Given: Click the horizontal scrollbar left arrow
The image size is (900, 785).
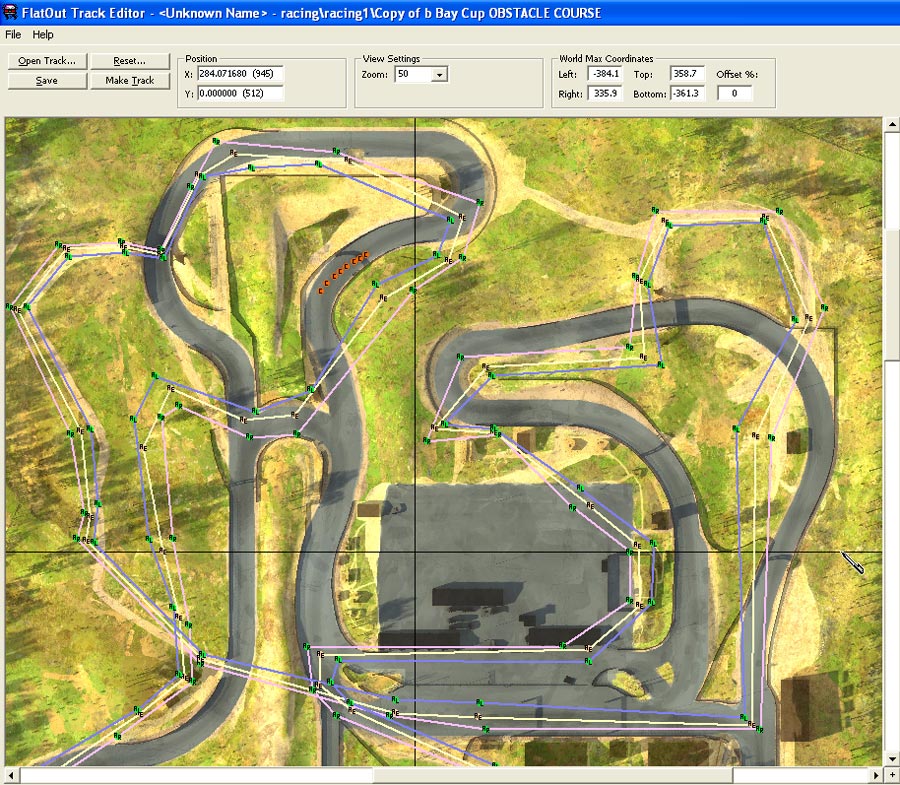Looking at the screenshot, I should 11,775.
